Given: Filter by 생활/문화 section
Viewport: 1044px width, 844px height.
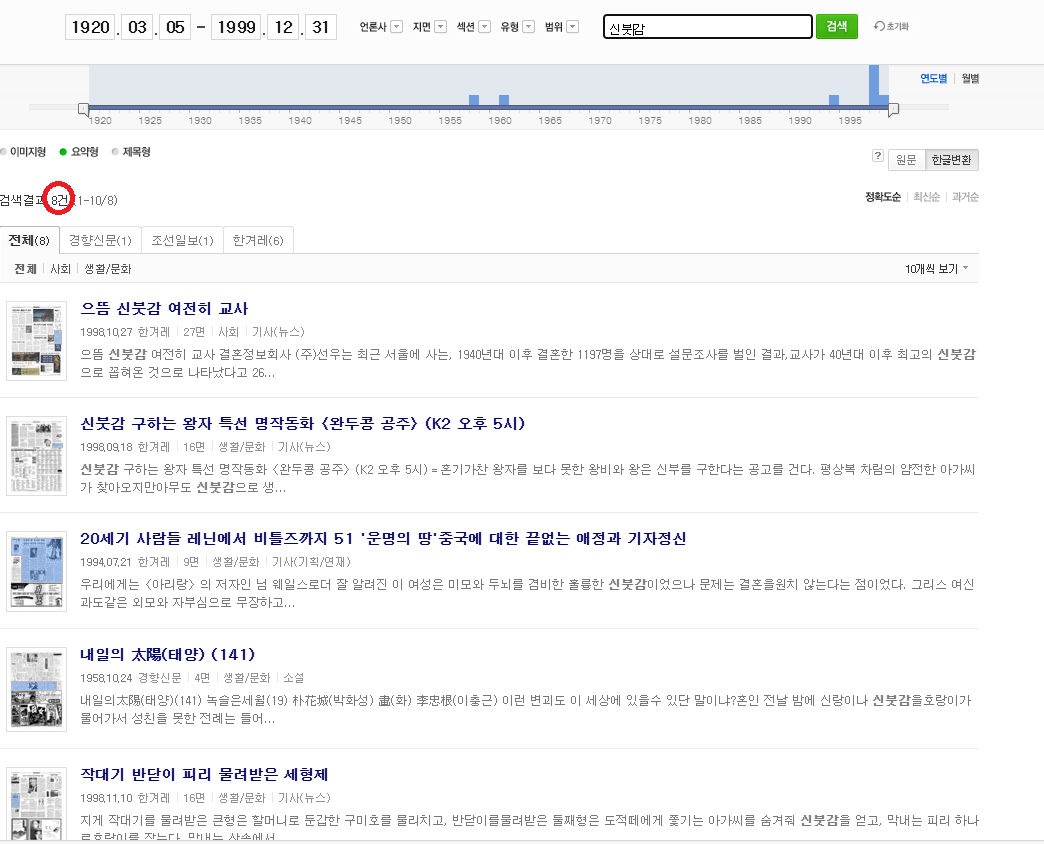Looking at the screenshot, I should coord(108,269).
